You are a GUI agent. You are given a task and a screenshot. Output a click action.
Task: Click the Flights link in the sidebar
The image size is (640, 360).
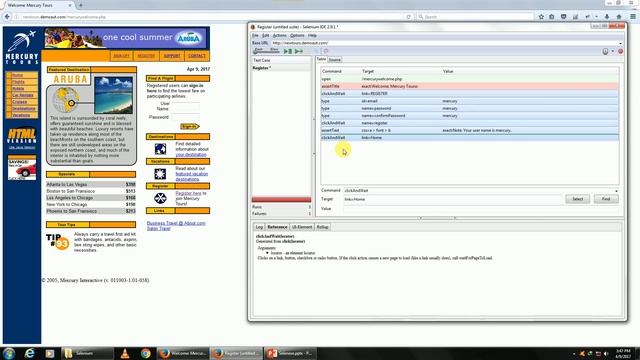pos(18,82)
